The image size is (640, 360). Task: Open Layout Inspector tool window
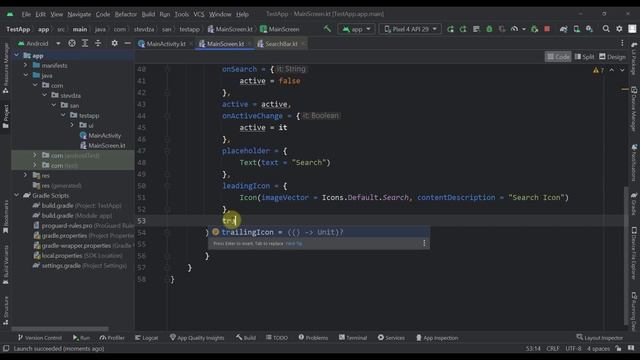[600, 338]
